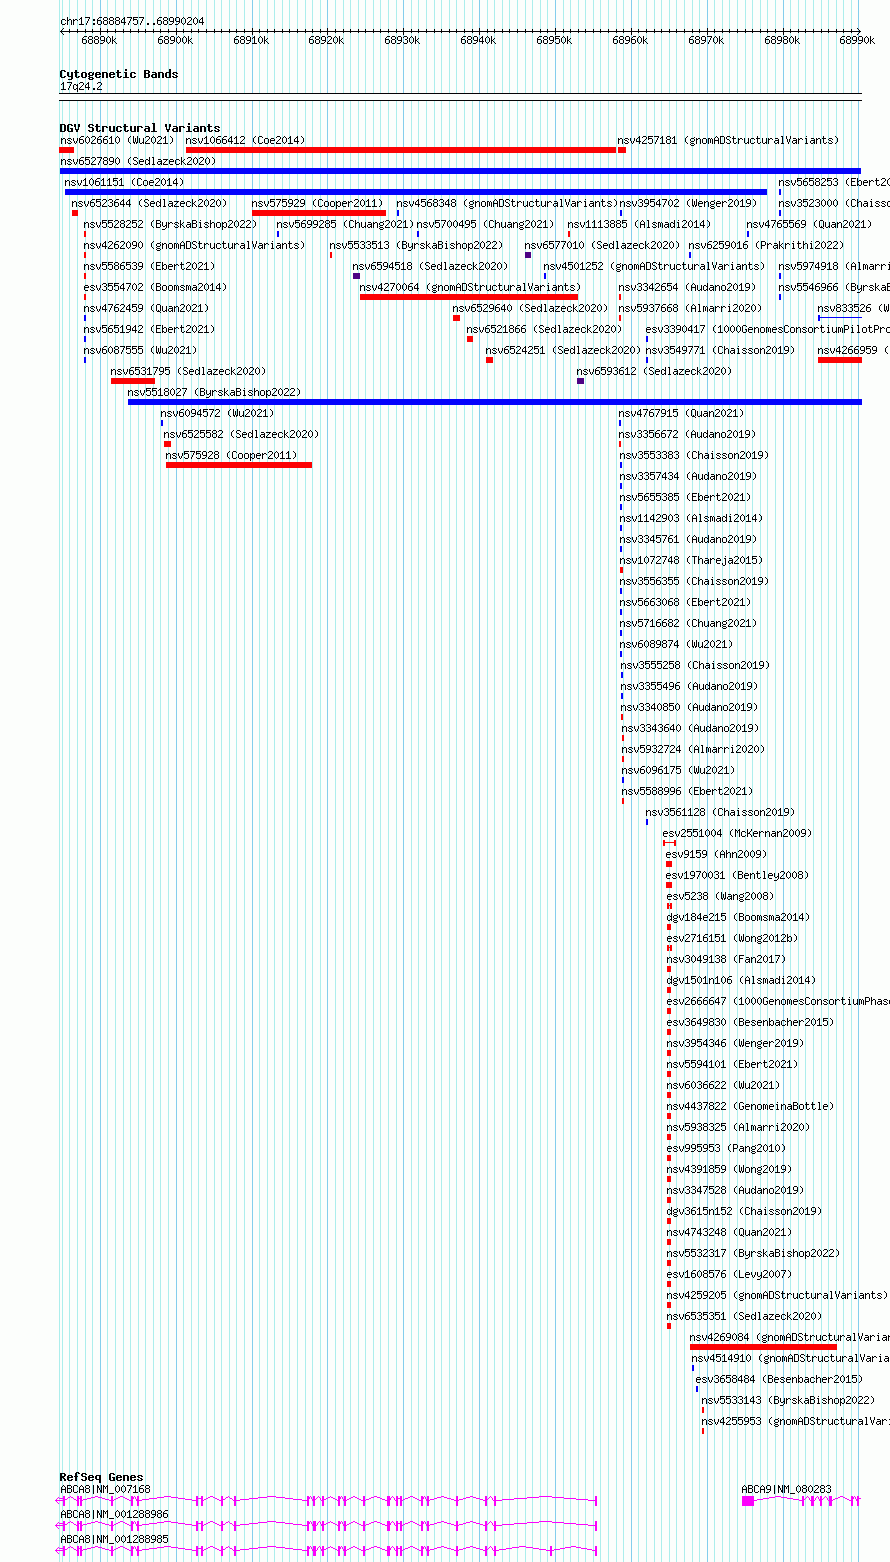Image resolution: width=890 pixels, height=1562 pixels.
Task: Click nsv3954702 (Wenger2019) label
Action: (688, 203)
